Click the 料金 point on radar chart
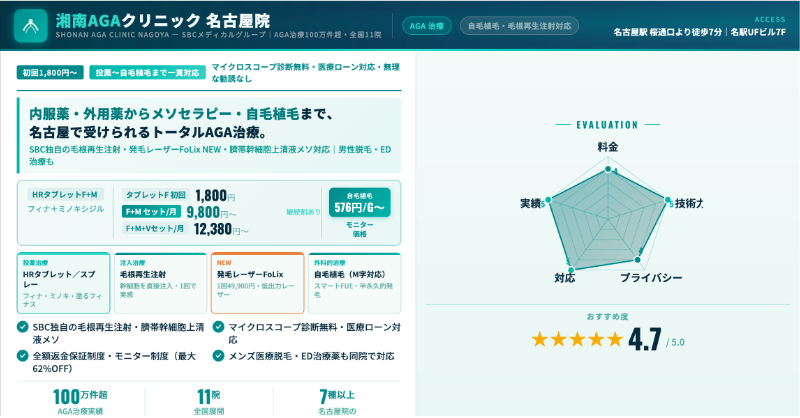 click(607, 171)
